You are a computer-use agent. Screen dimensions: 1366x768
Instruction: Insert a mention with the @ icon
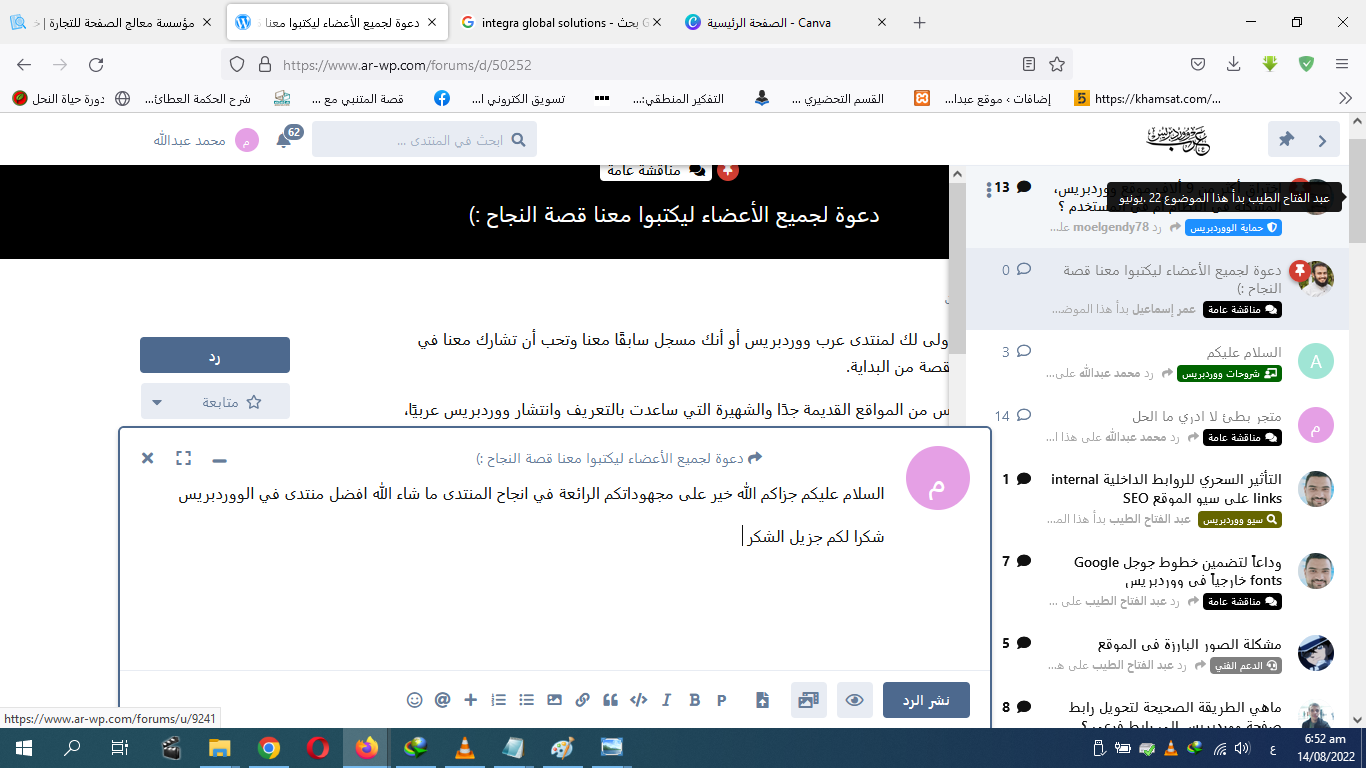coord(443,700)
